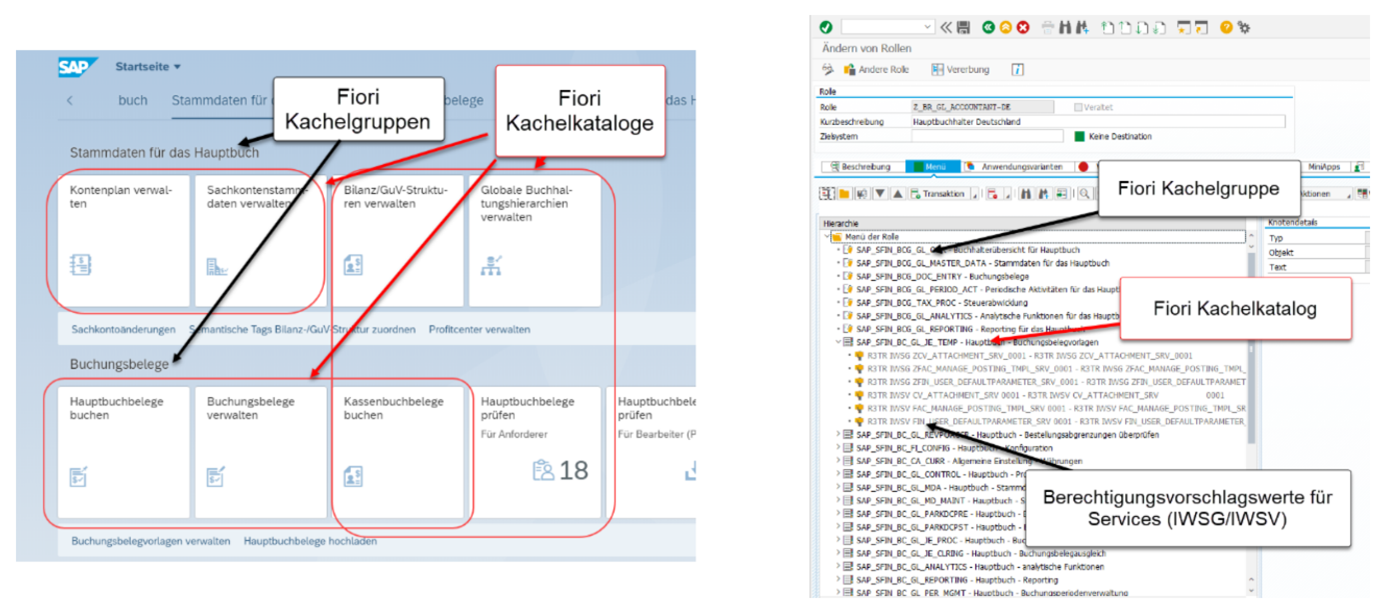Open the command field dropdown in SAP toolbar
1386x606 pixels.
928,27
